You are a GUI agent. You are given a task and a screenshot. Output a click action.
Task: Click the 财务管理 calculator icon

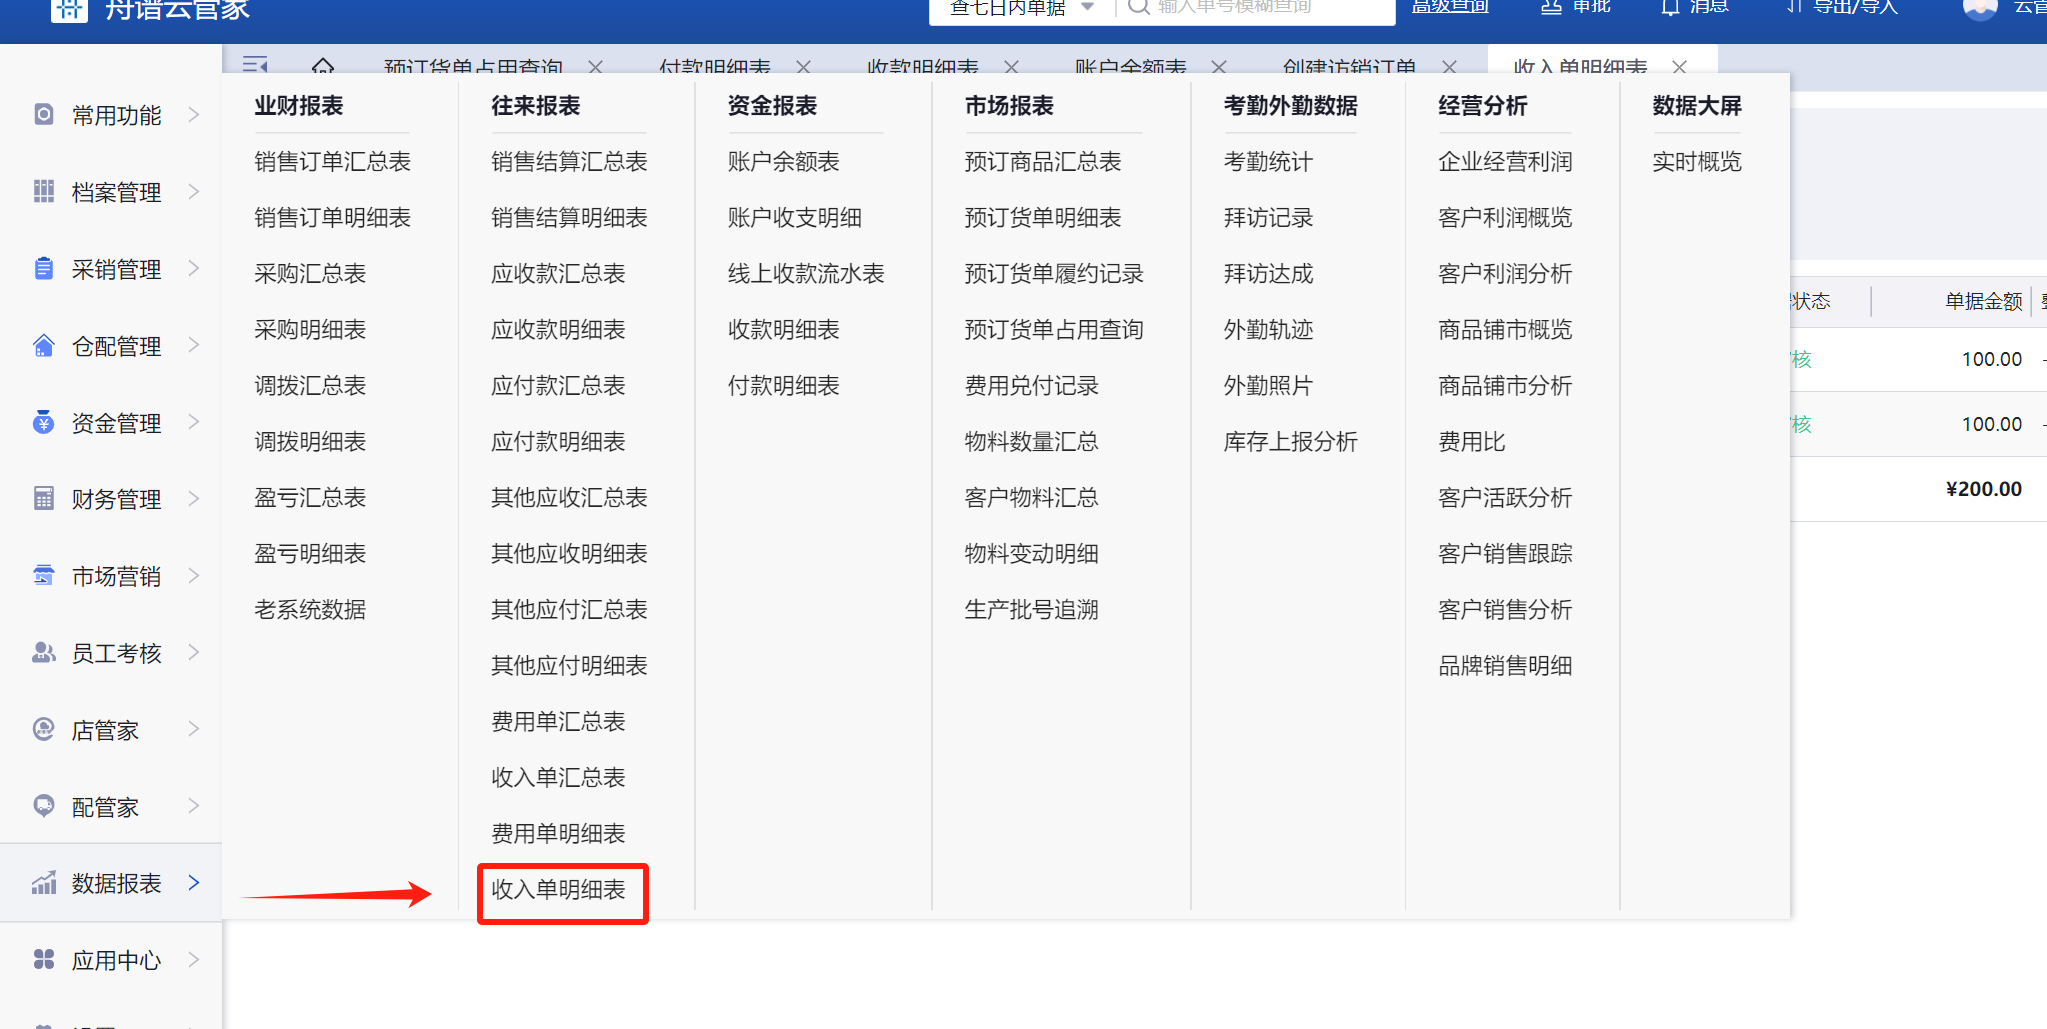pyautogui.click(x=44, y=498)
